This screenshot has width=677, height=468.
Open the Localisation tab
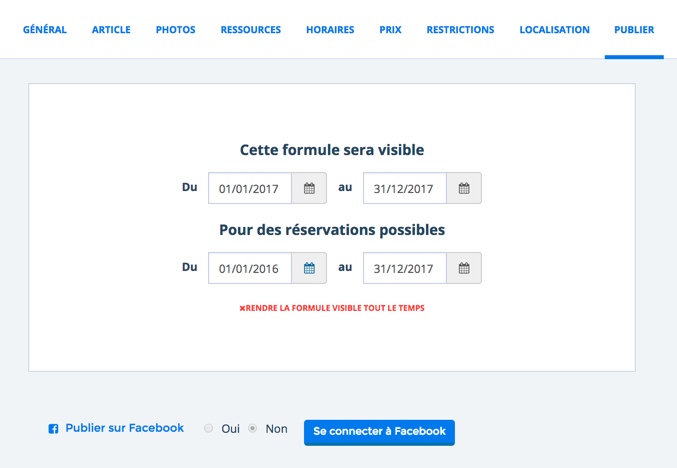click(554, 30)
